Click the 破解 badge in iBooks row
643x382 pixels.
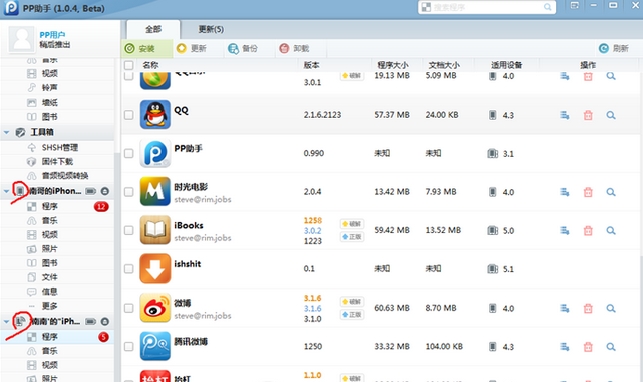point(352,224)
